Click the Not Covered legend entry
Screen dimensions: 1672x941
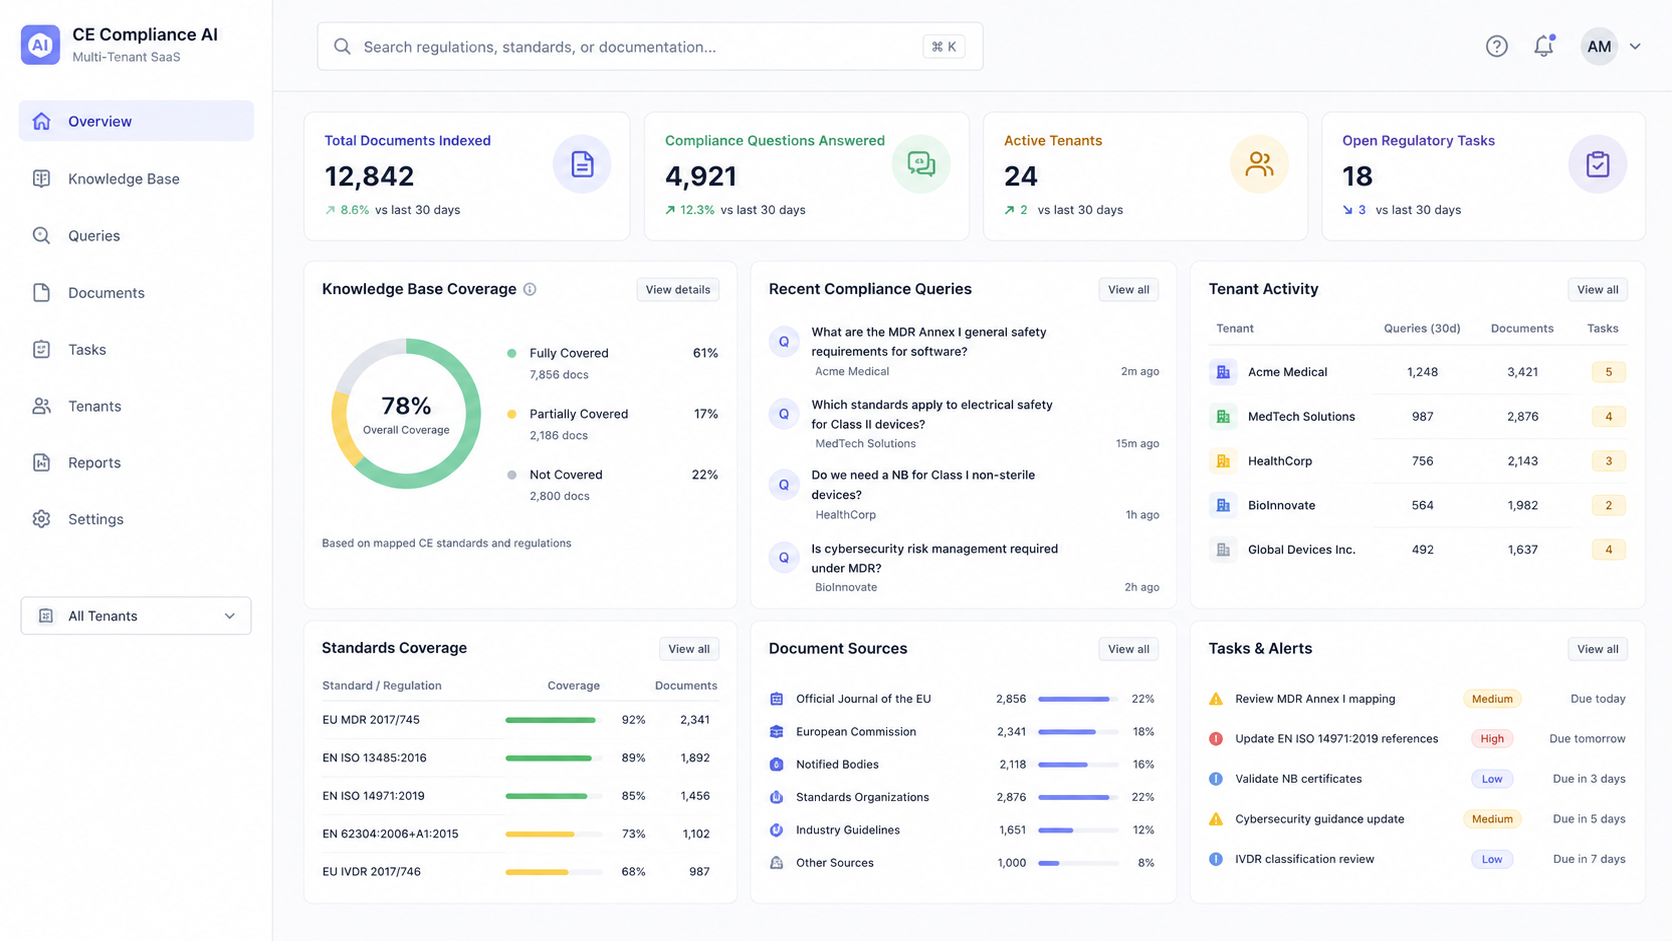tap(613, 485)
